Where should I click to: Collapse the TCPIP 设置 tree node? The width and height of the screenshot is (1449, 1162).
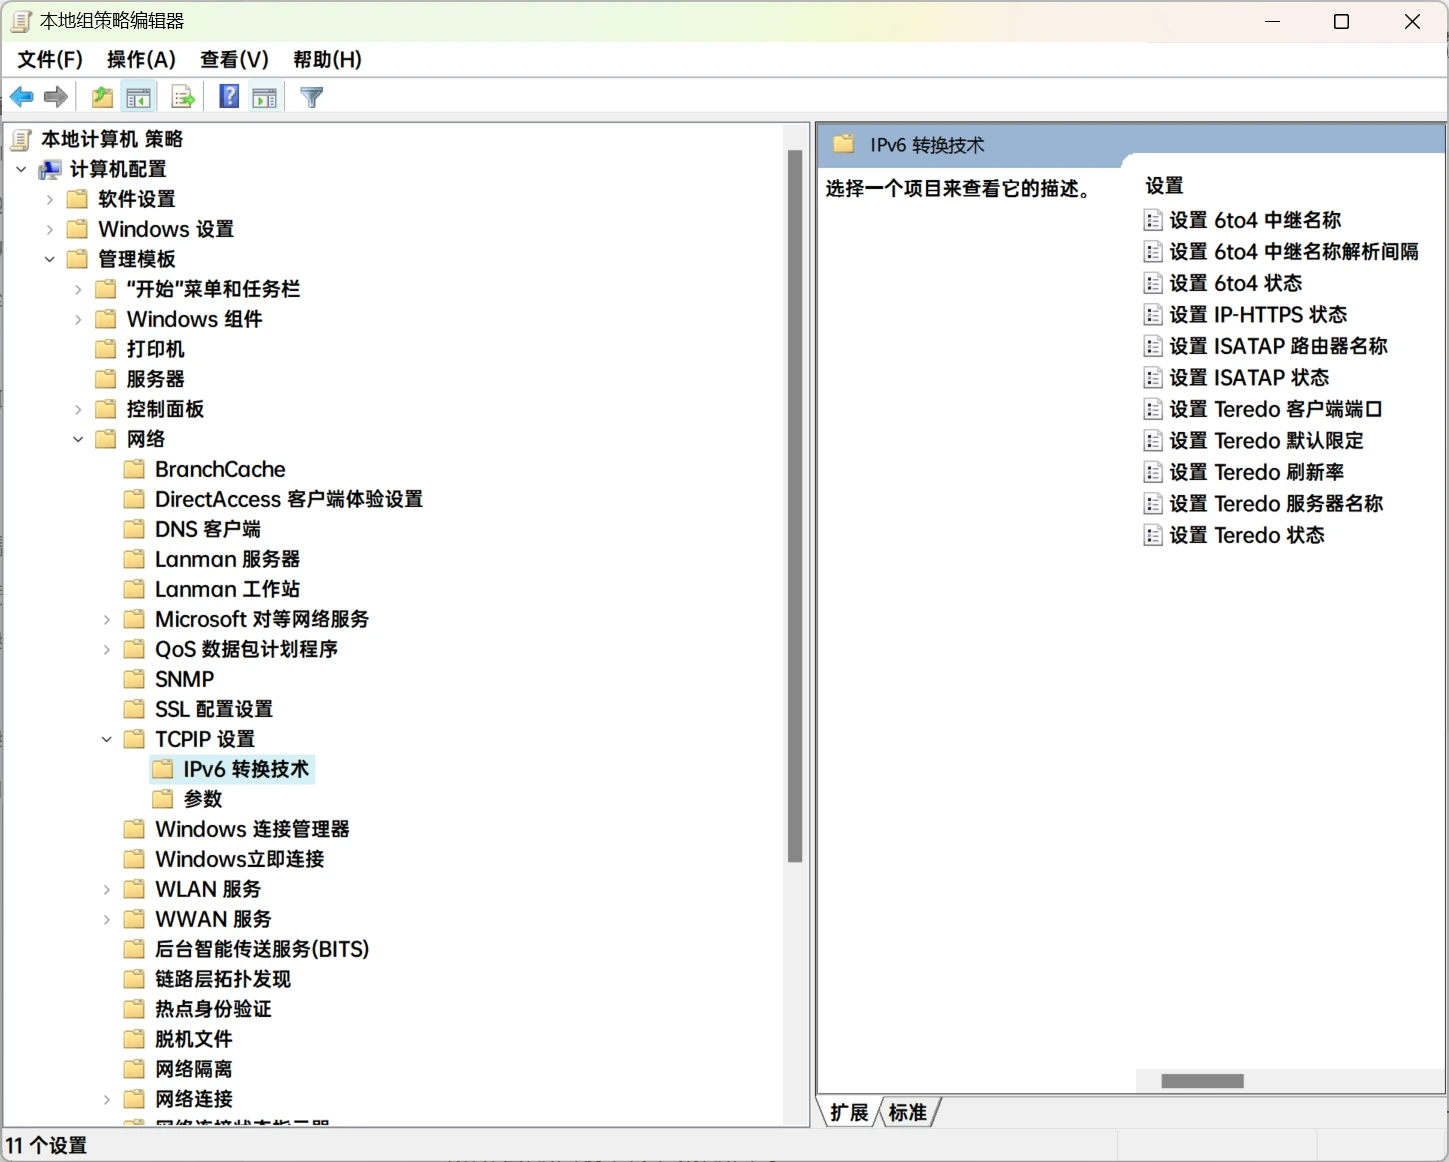pyautogui.click(x=107, y=739)
